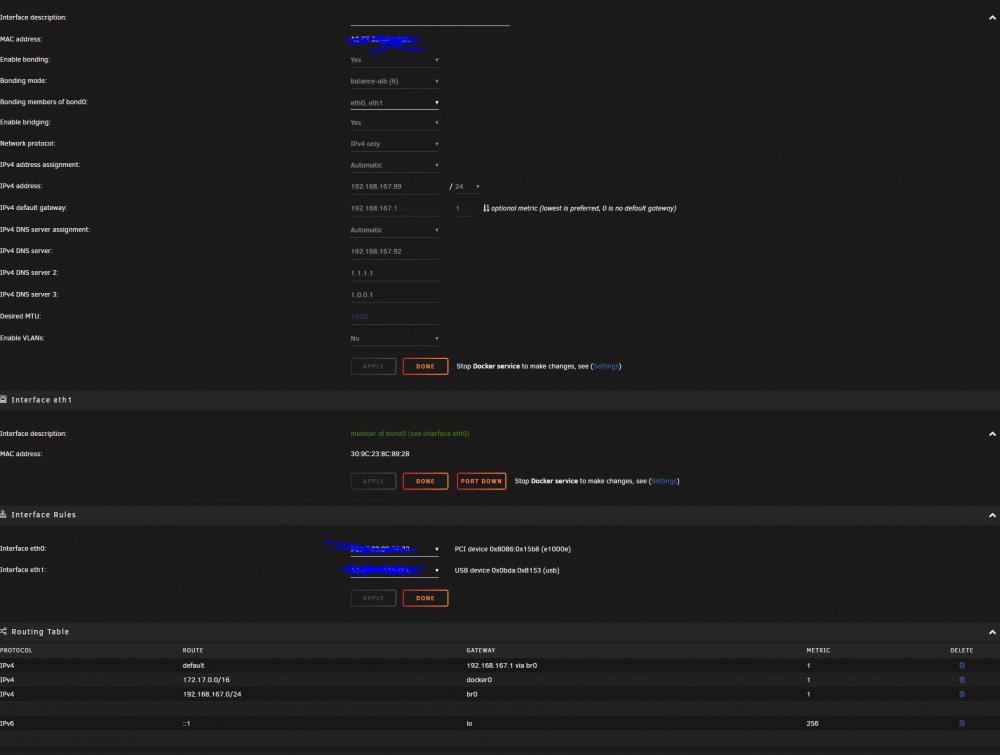Click the 'docker0' gateway cell
1000x755 pixels.
click(479, 680)
